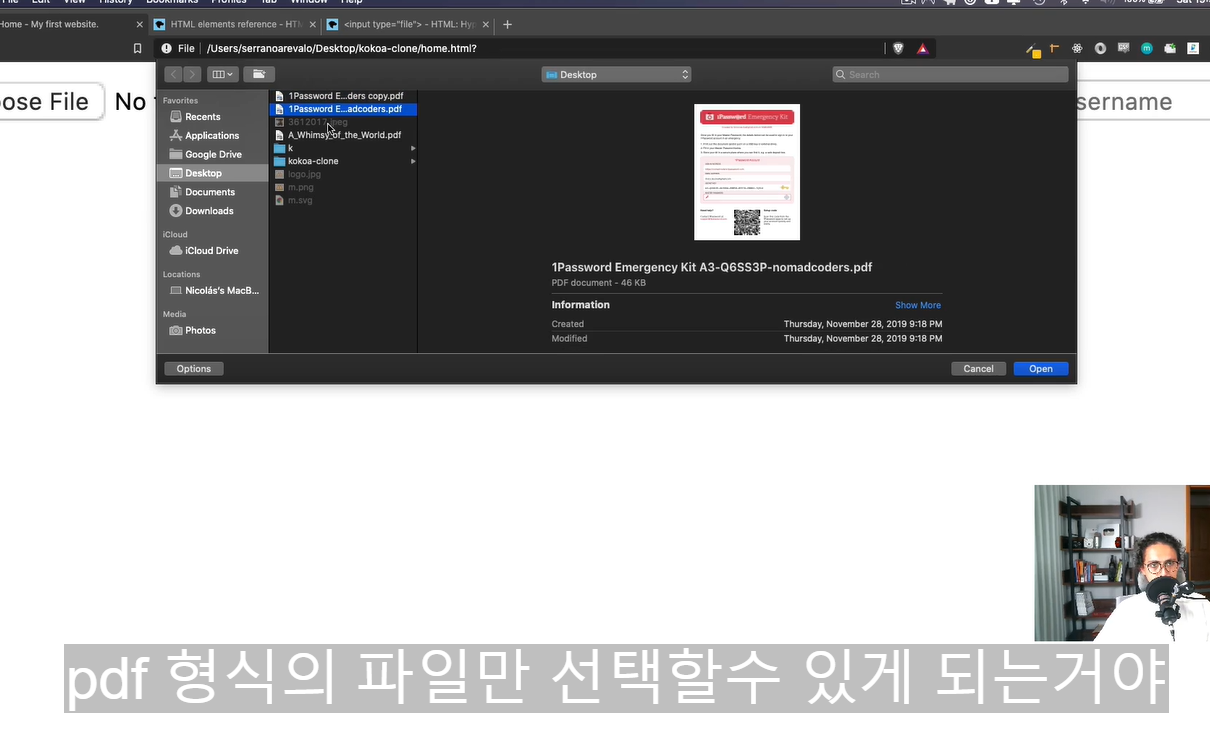Viewport: 1210px width, 734px height.
Task: Click the Options button
Action: tap(194, 369)
